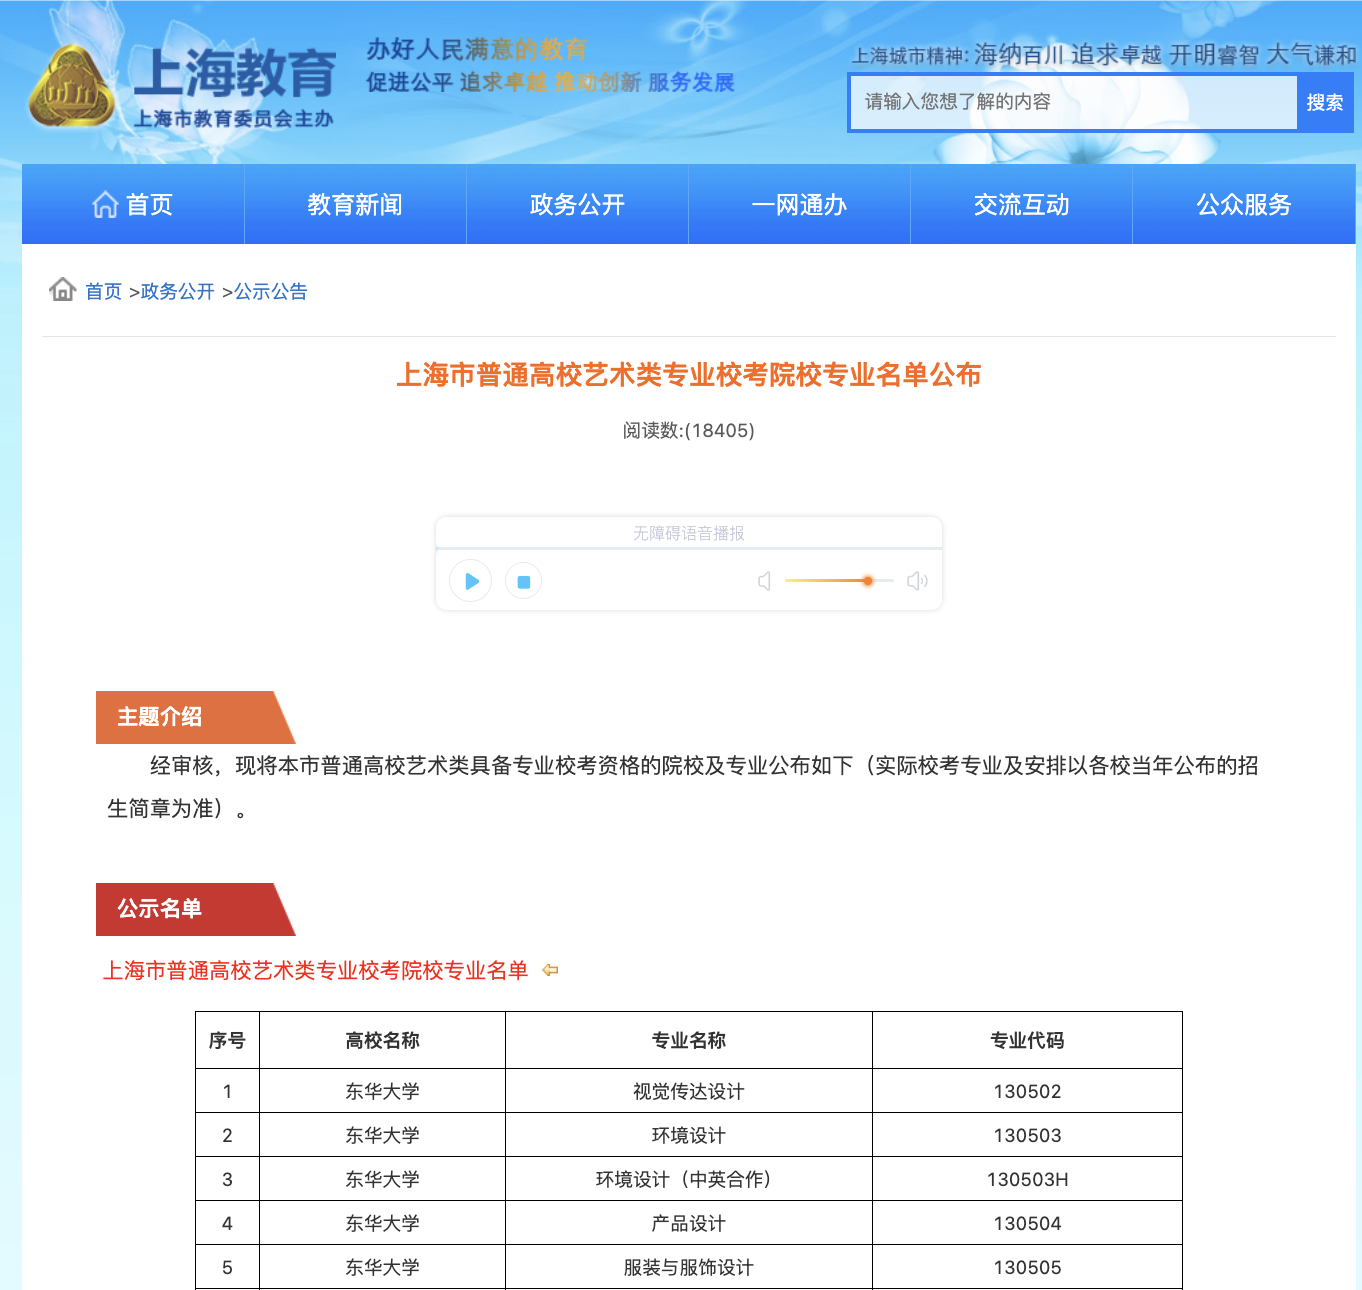The height and width of the screenshot is (1290, 1362).
Task: Click the 上海市教育委员会主办 subtitle
Action: pyautogui.click(x=233, y=119)
